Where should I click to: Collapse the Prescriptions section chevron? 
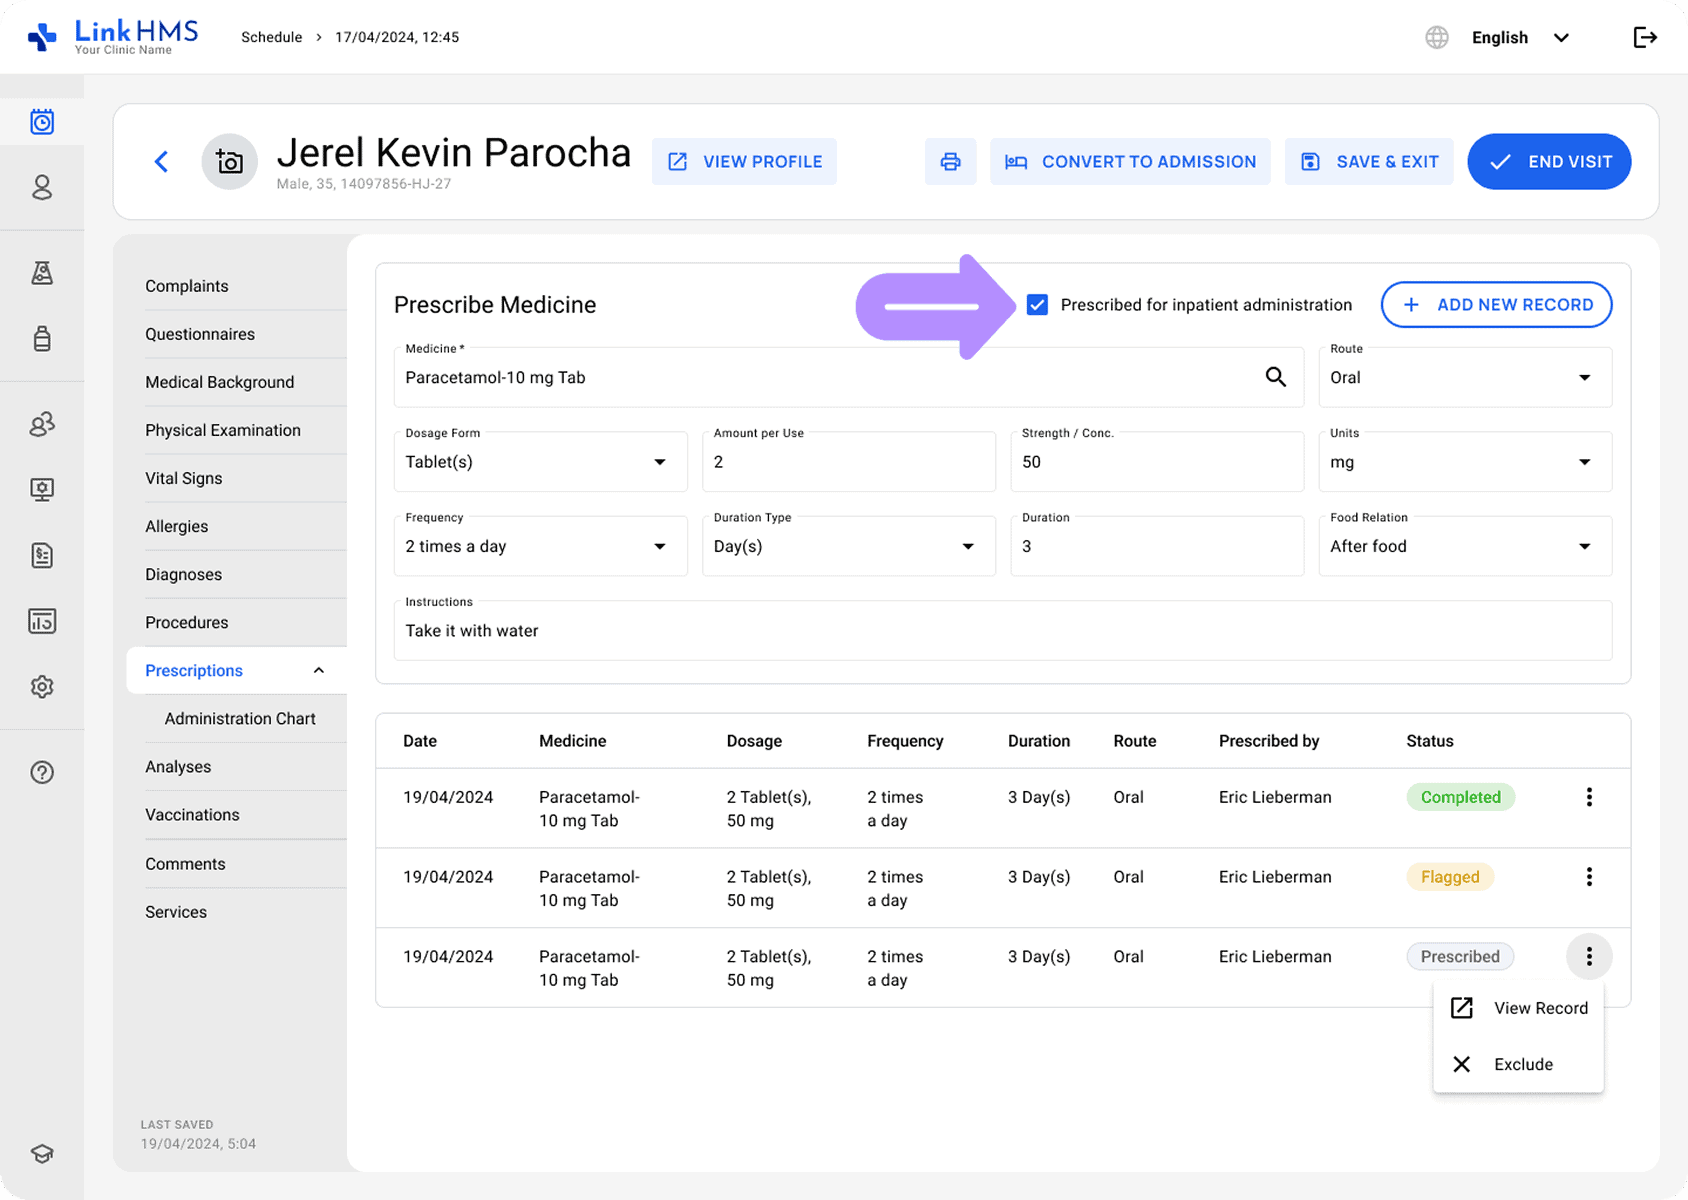[319, 671]
